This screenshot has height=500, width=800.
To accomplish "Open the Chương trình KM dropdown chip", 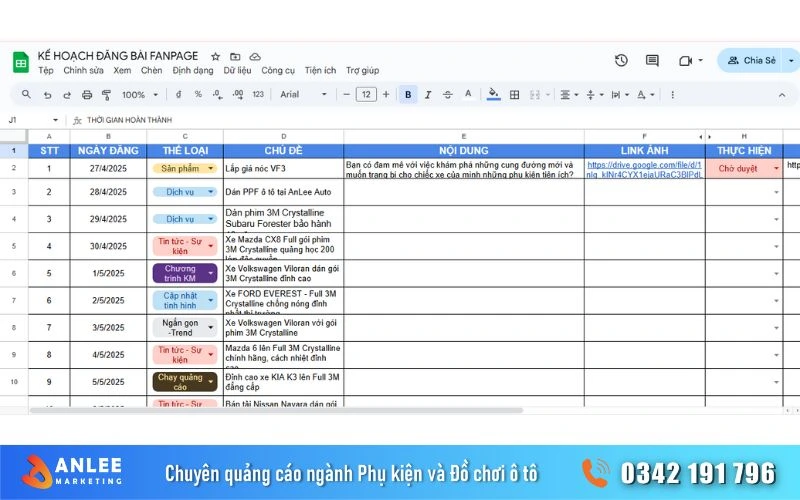I will [185, 273].
